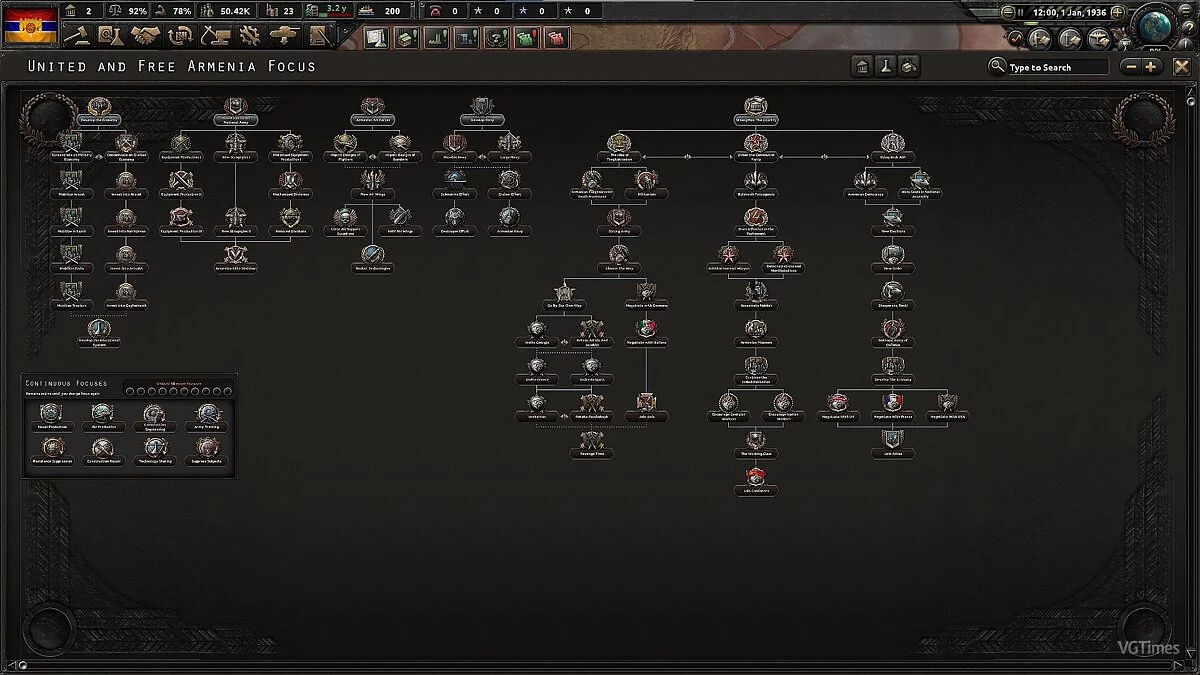Select the Technology Sharing continuous focus

tap(155, 448)
